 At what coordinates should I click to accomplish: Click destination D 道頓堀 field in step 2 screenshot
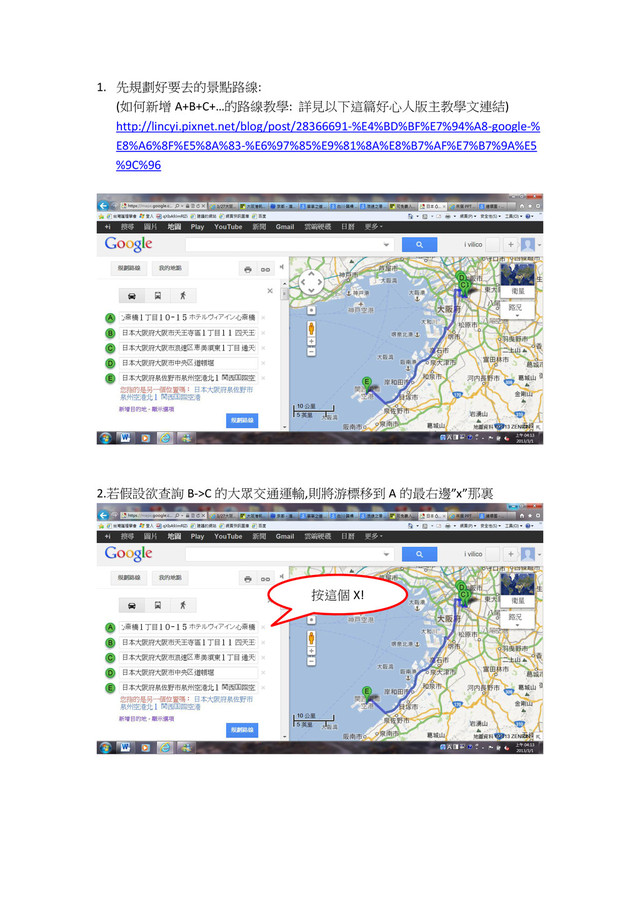pos(188,672)
